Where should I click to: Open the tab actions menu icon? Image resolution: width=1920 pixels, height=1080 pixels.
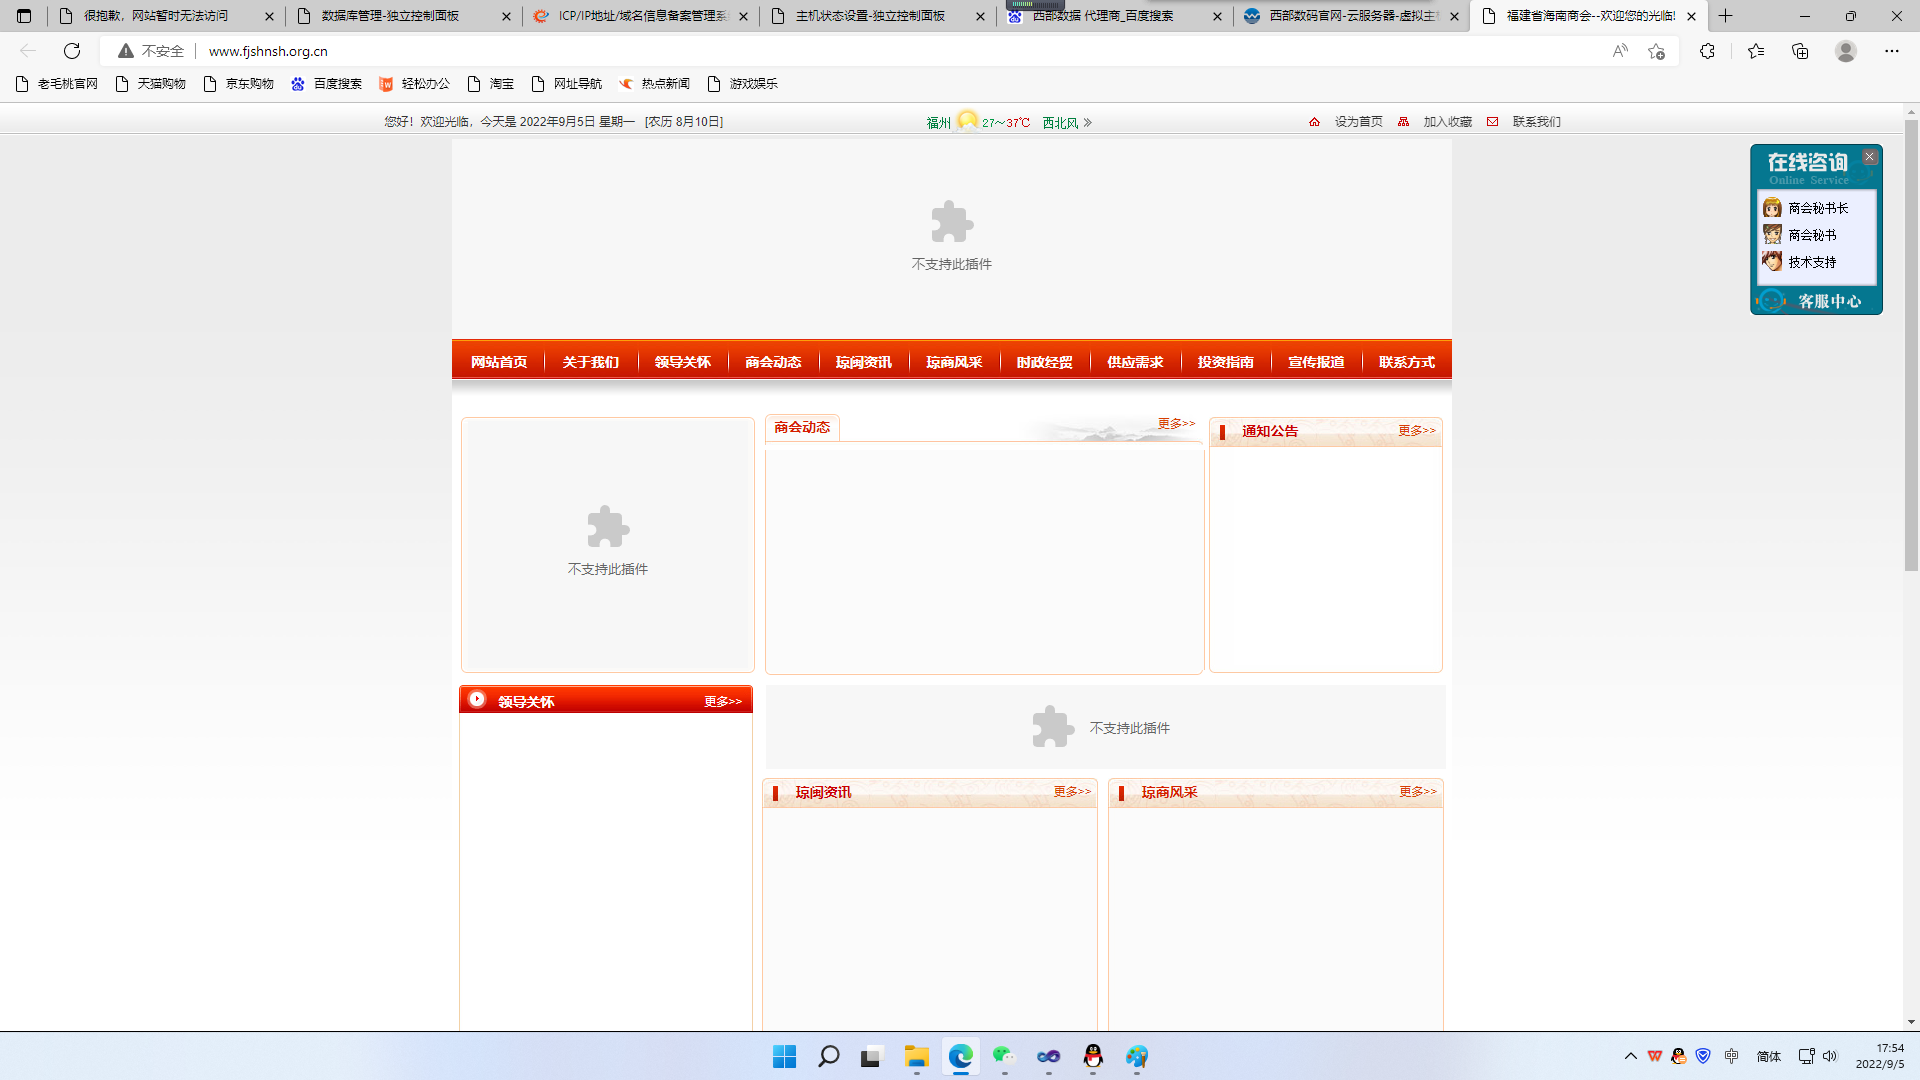pyautogui.click(x=24, y=16)
